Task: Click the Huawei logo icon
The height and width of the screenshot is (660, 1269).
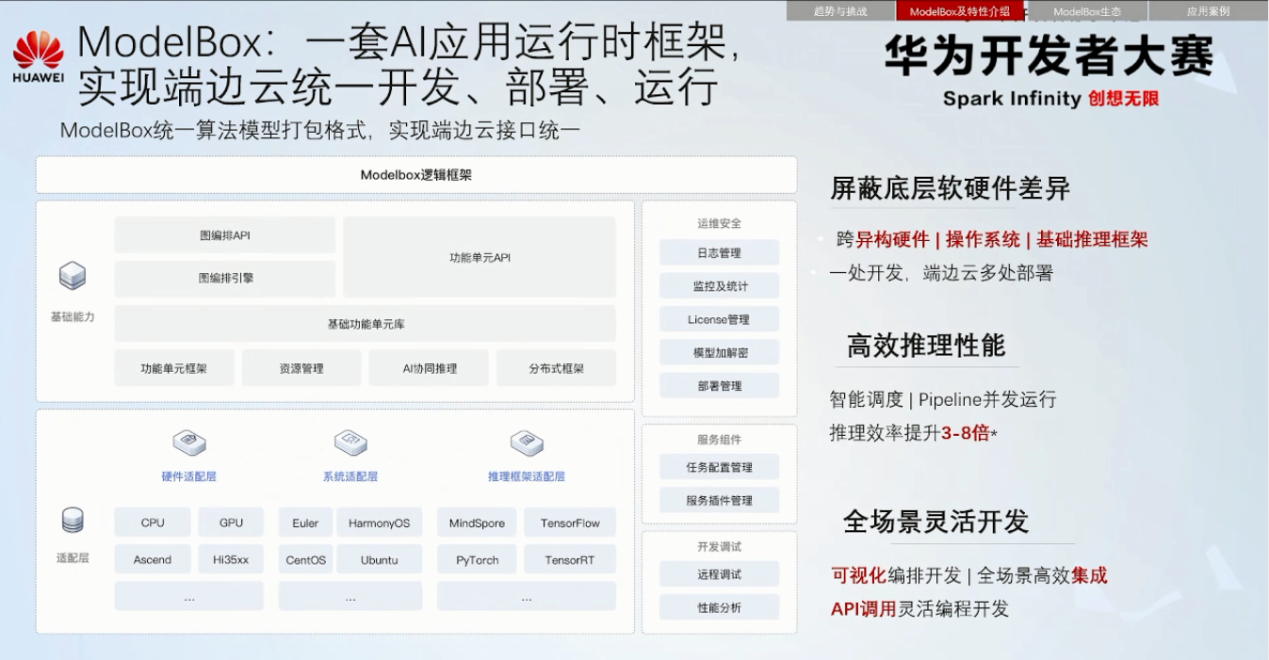Action: click(x=38, y=56)
